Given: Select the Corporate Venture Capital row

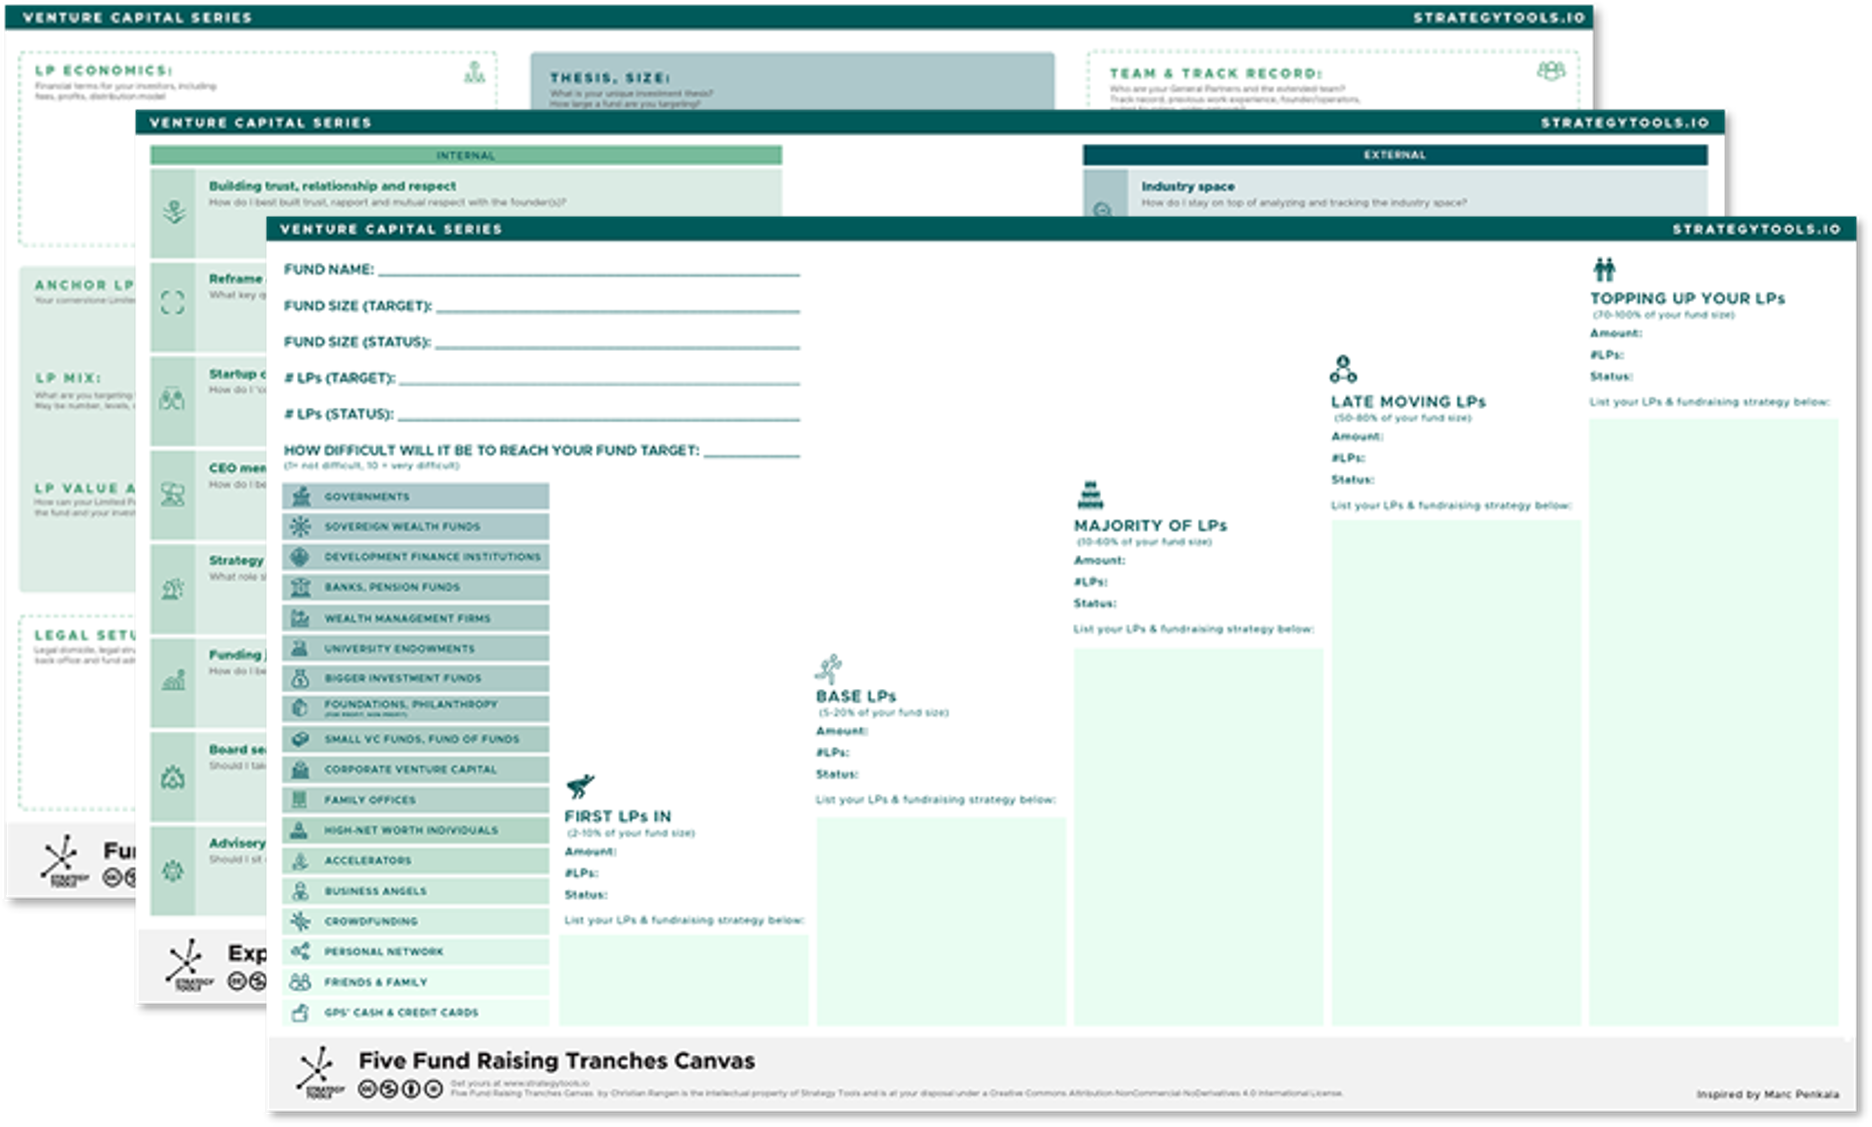Looking at the screenshot, I should point(415,769).
